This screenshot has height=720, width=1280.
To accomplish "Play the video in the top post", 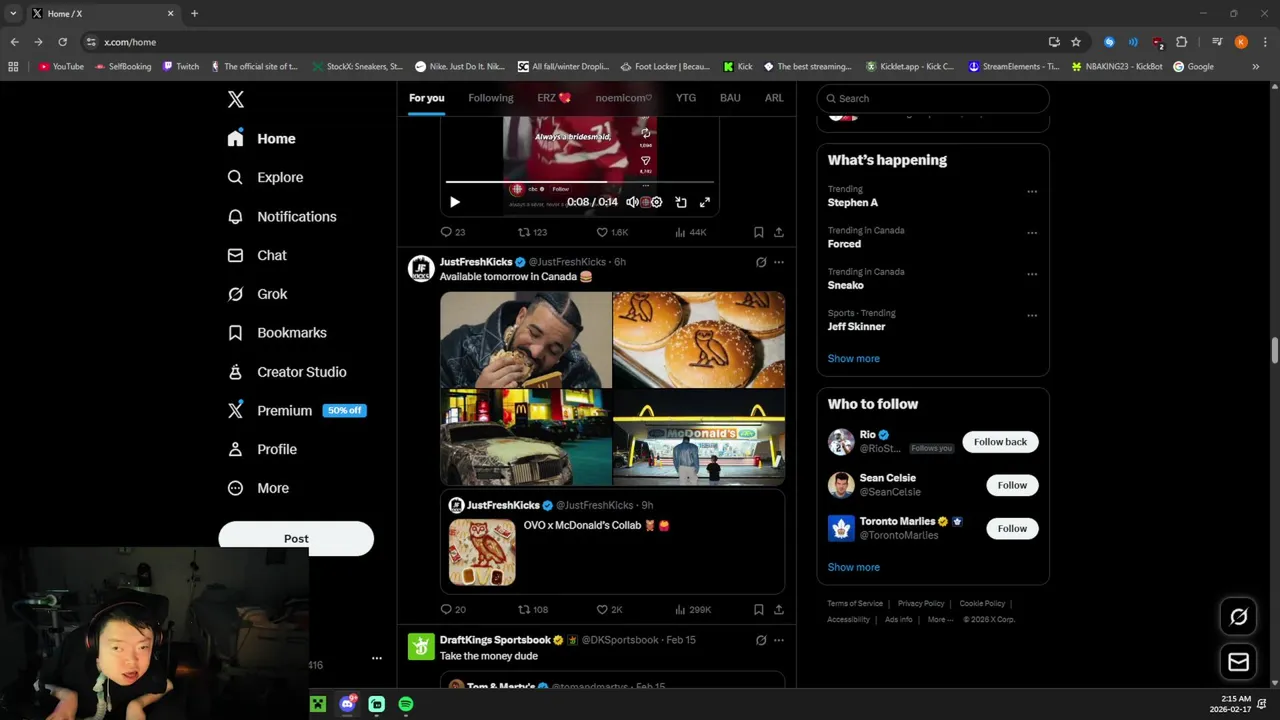I will click(x=455, y=202).
